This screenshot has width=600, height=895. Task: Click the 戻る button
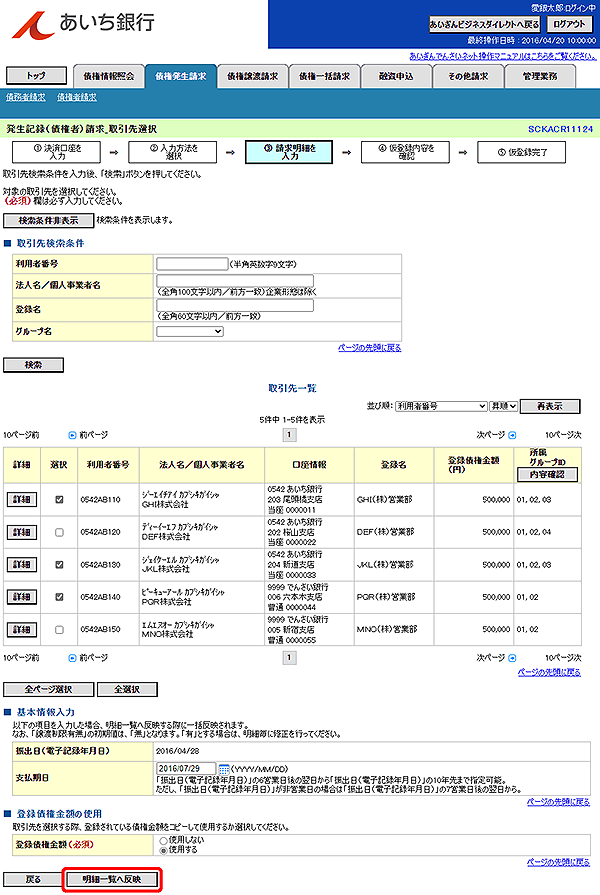coord(34,880)
